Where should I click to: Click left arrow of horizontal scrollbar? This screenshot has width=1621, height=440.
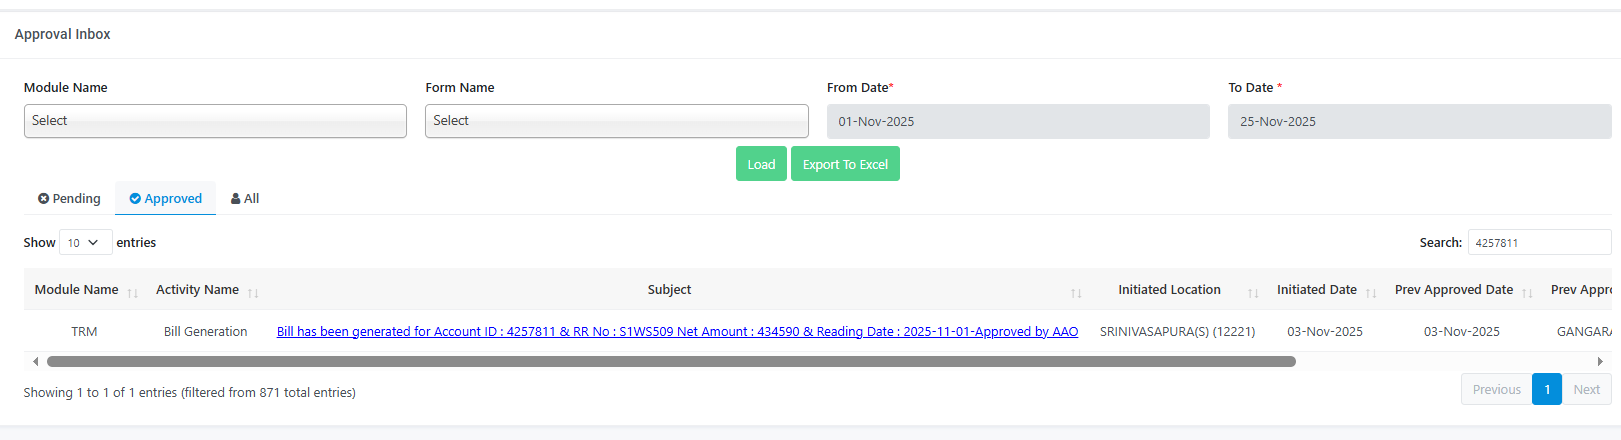36,361
